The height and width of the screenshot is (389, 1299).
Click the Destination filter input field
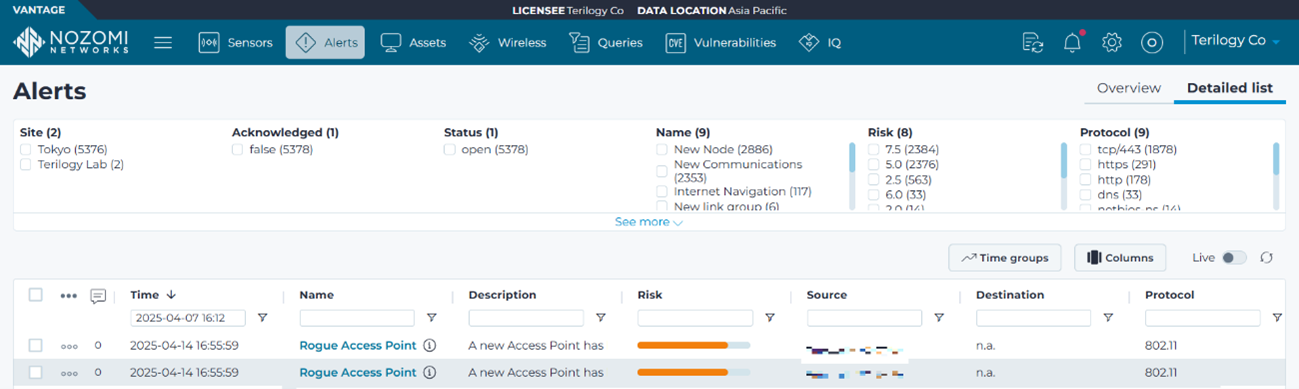pos(1033,318)
